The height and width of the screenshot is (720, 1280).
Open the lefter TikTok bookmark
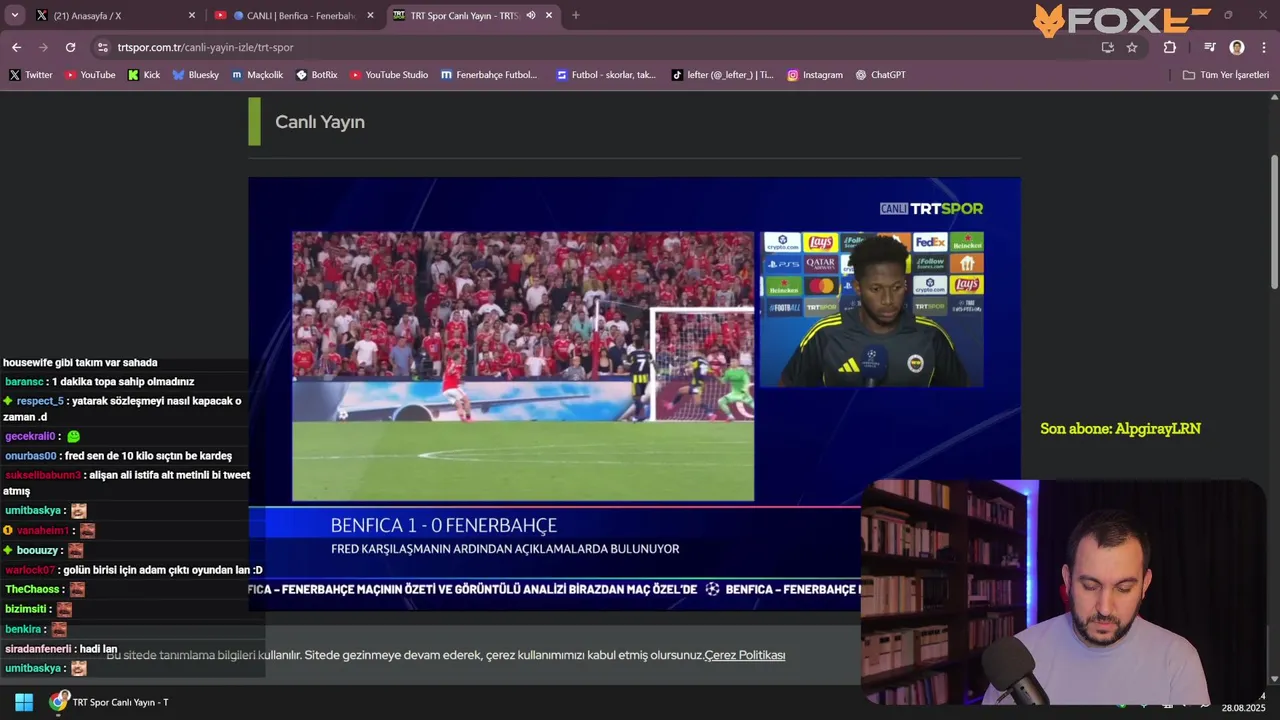coord(722,75)
